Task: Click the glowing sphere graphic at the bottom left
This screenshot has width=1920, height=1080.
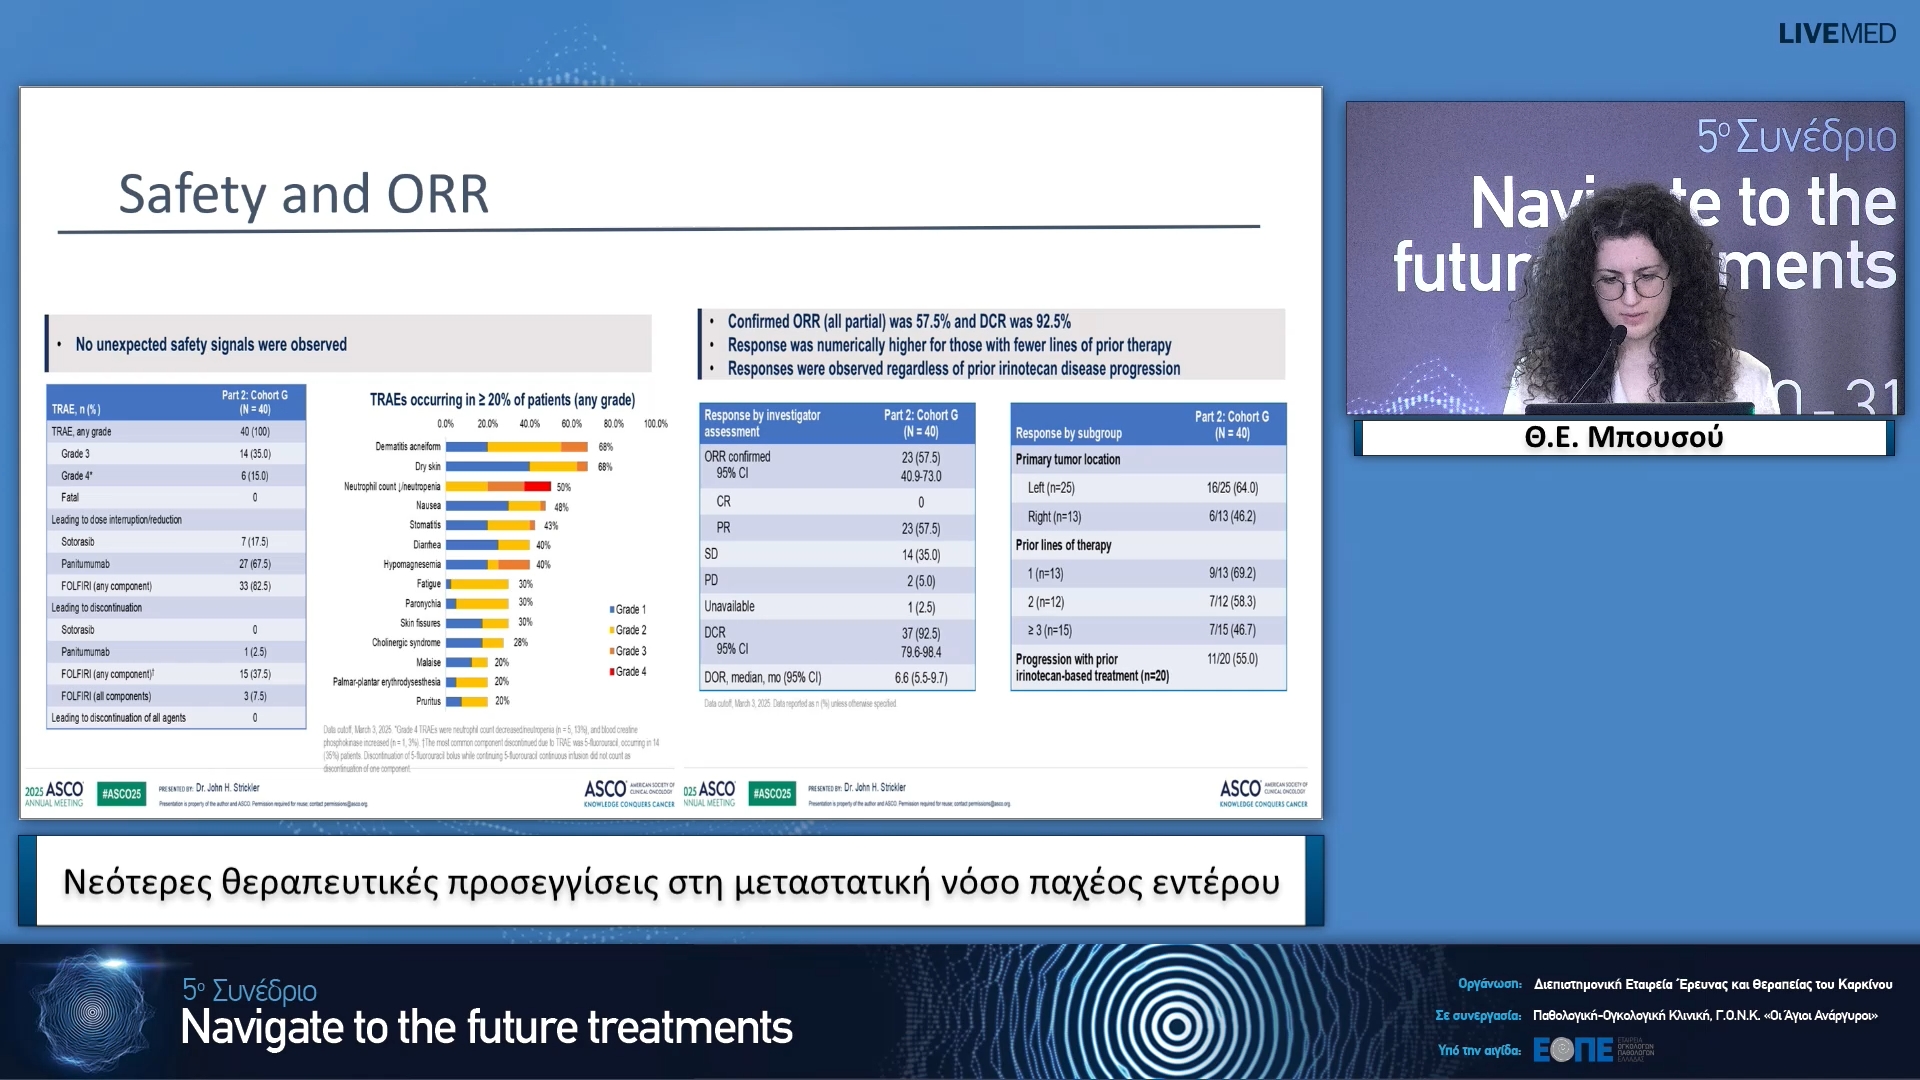Action: 92,1012
